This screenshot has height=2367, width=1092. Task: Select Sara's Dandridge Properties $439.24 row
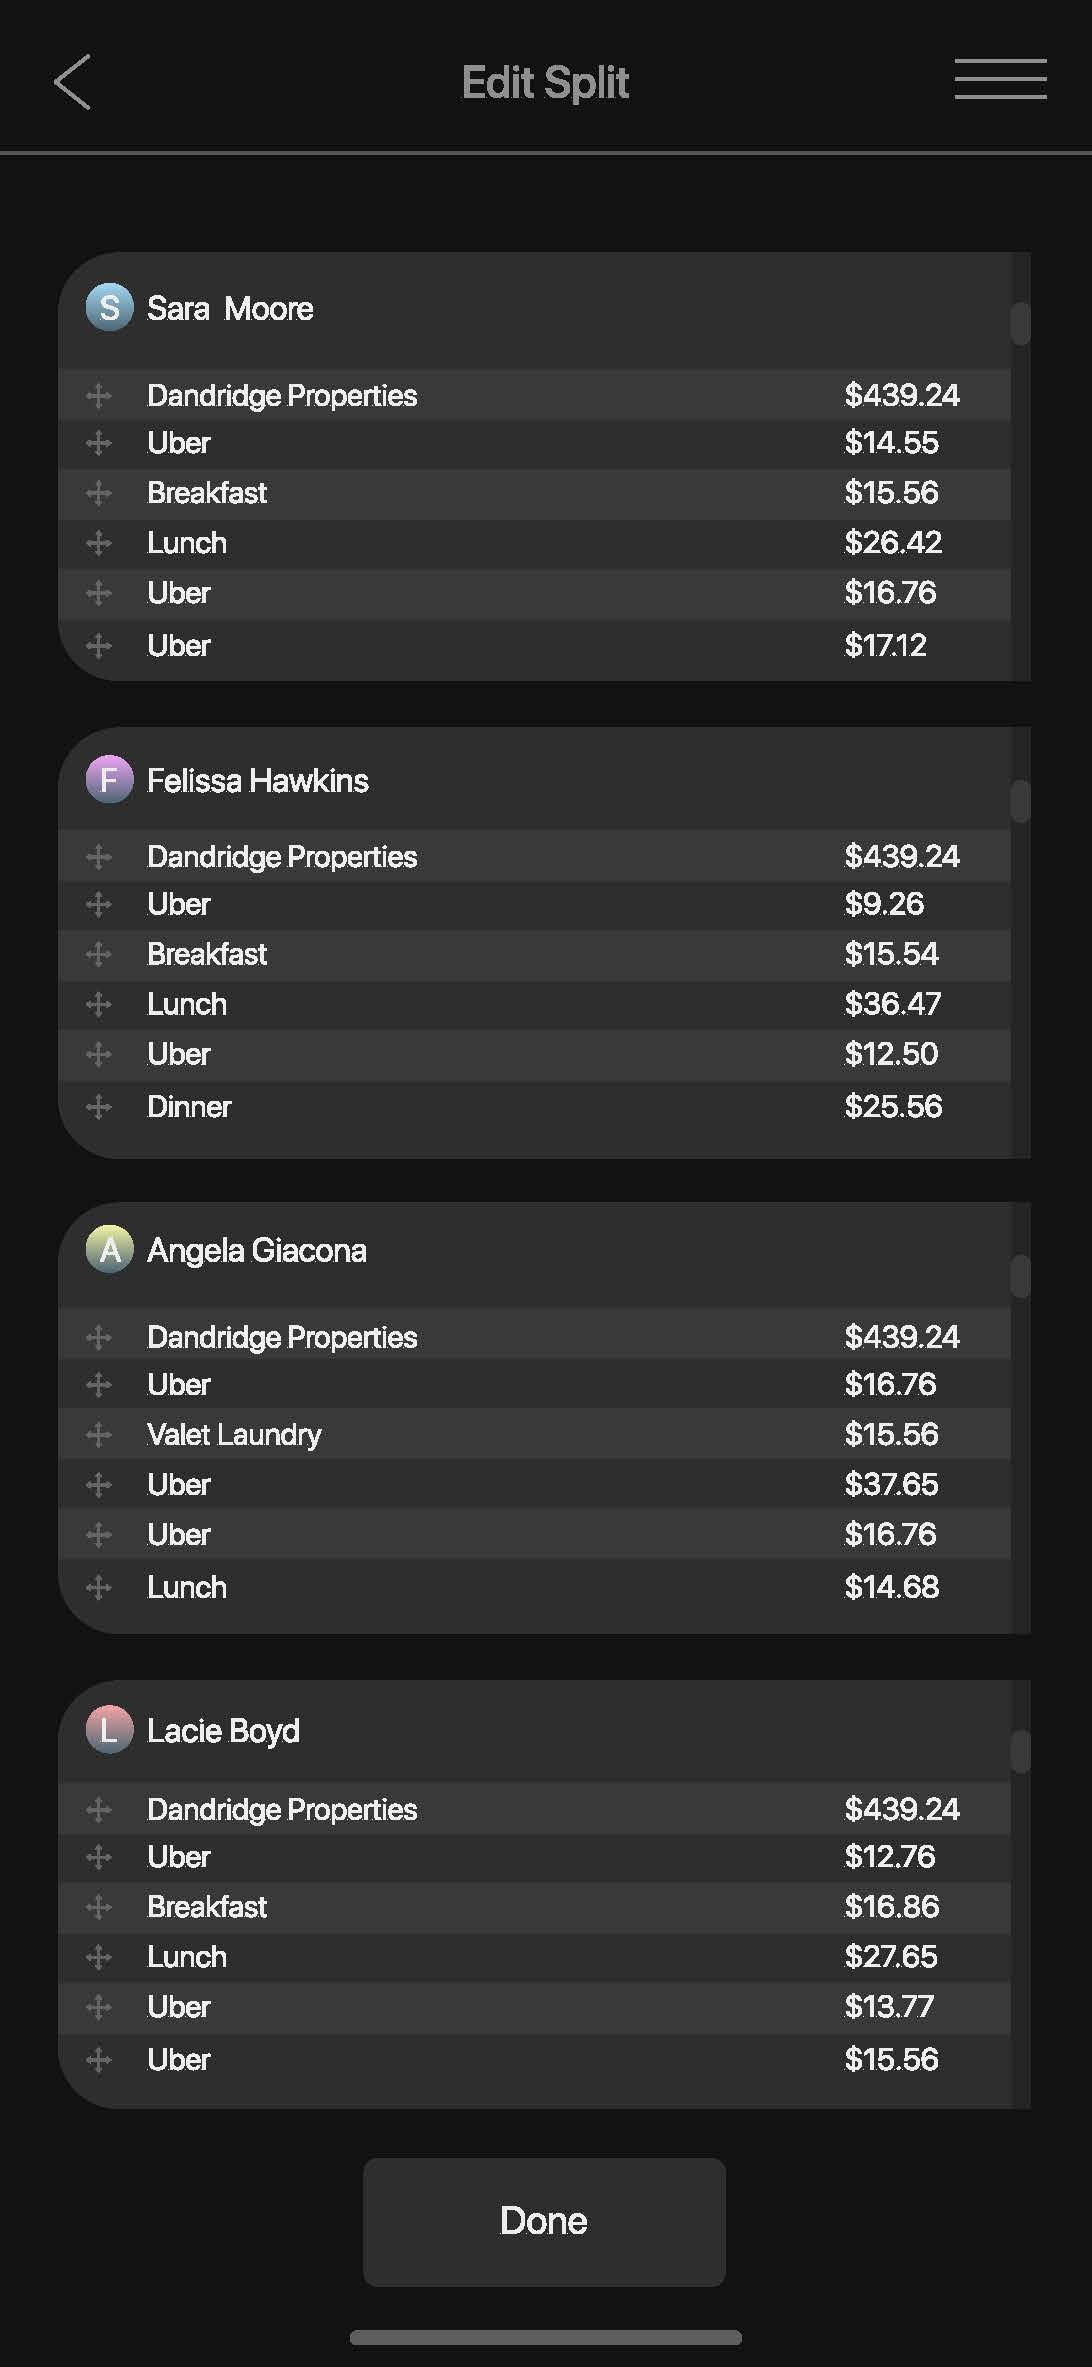tap(534, 395)
